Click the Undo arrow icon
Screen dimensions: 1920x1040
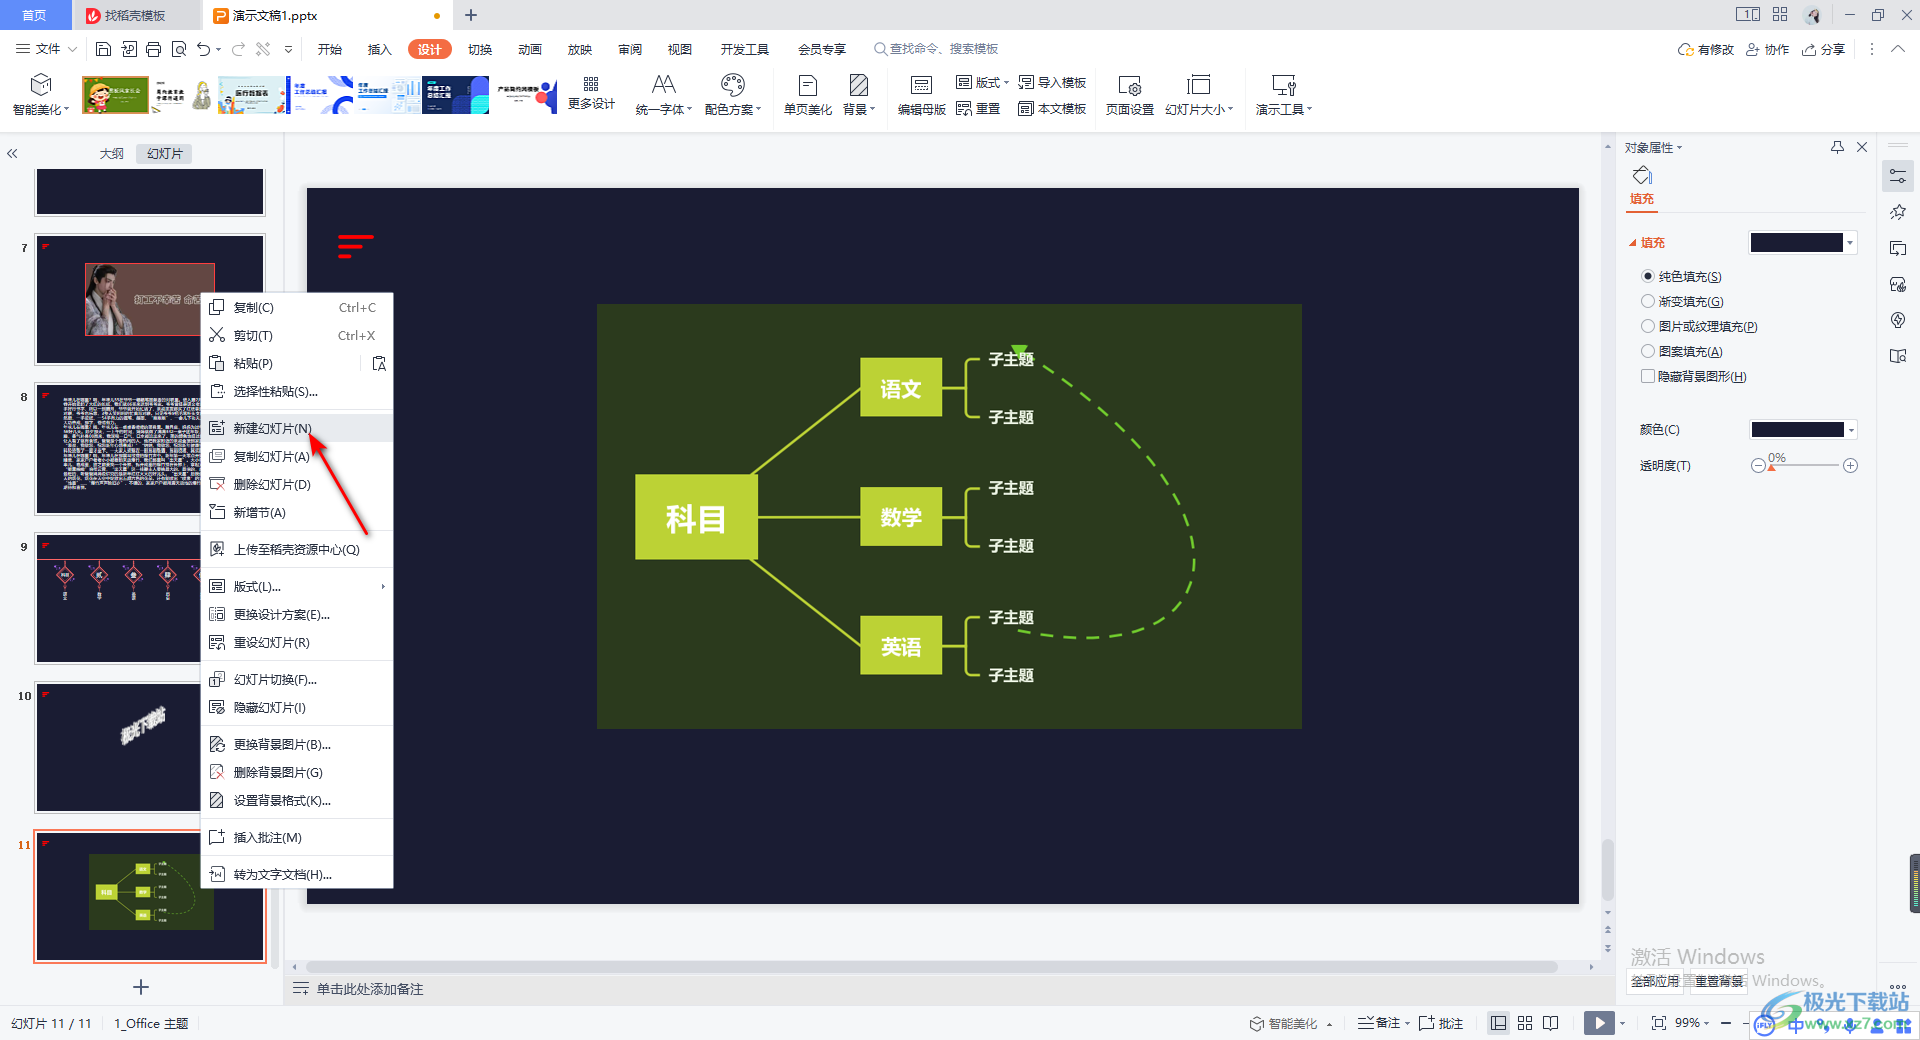click(x=203, y=49)
